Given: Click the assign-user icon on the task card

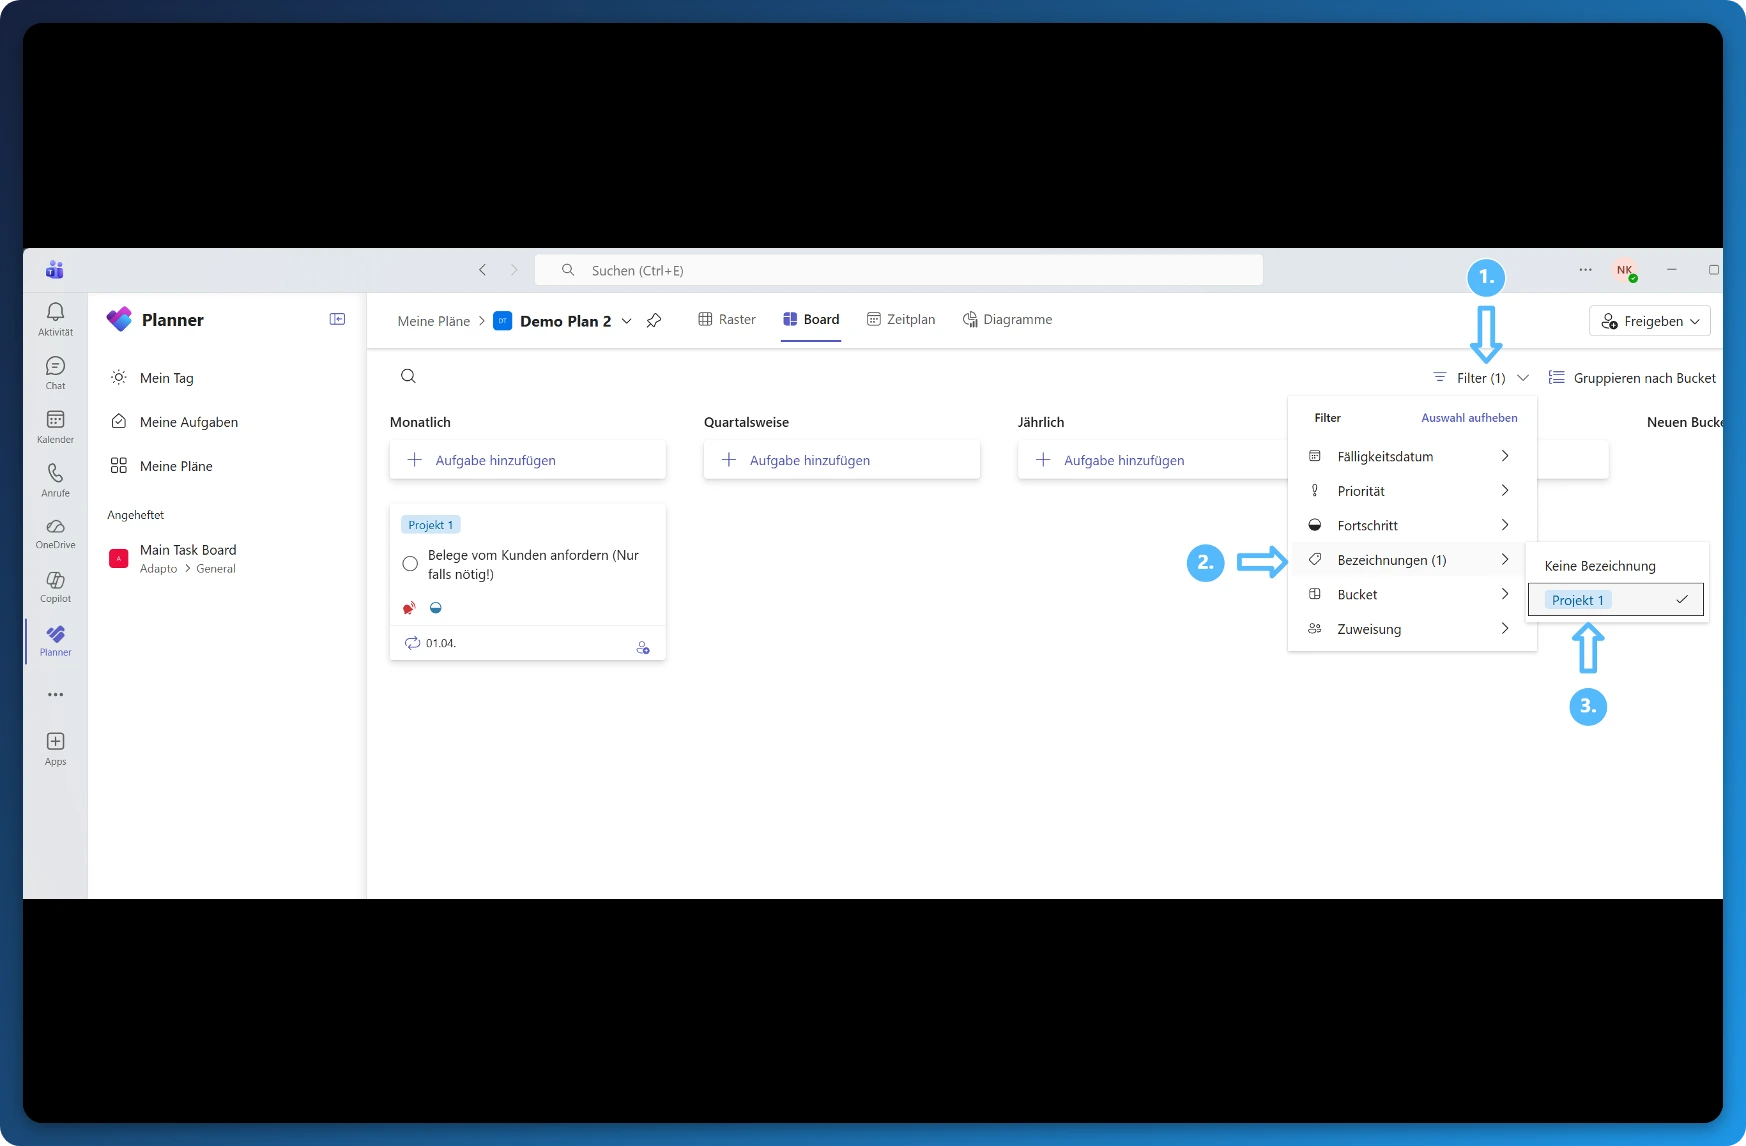Looking at the screenshot, I should (643, 647).
